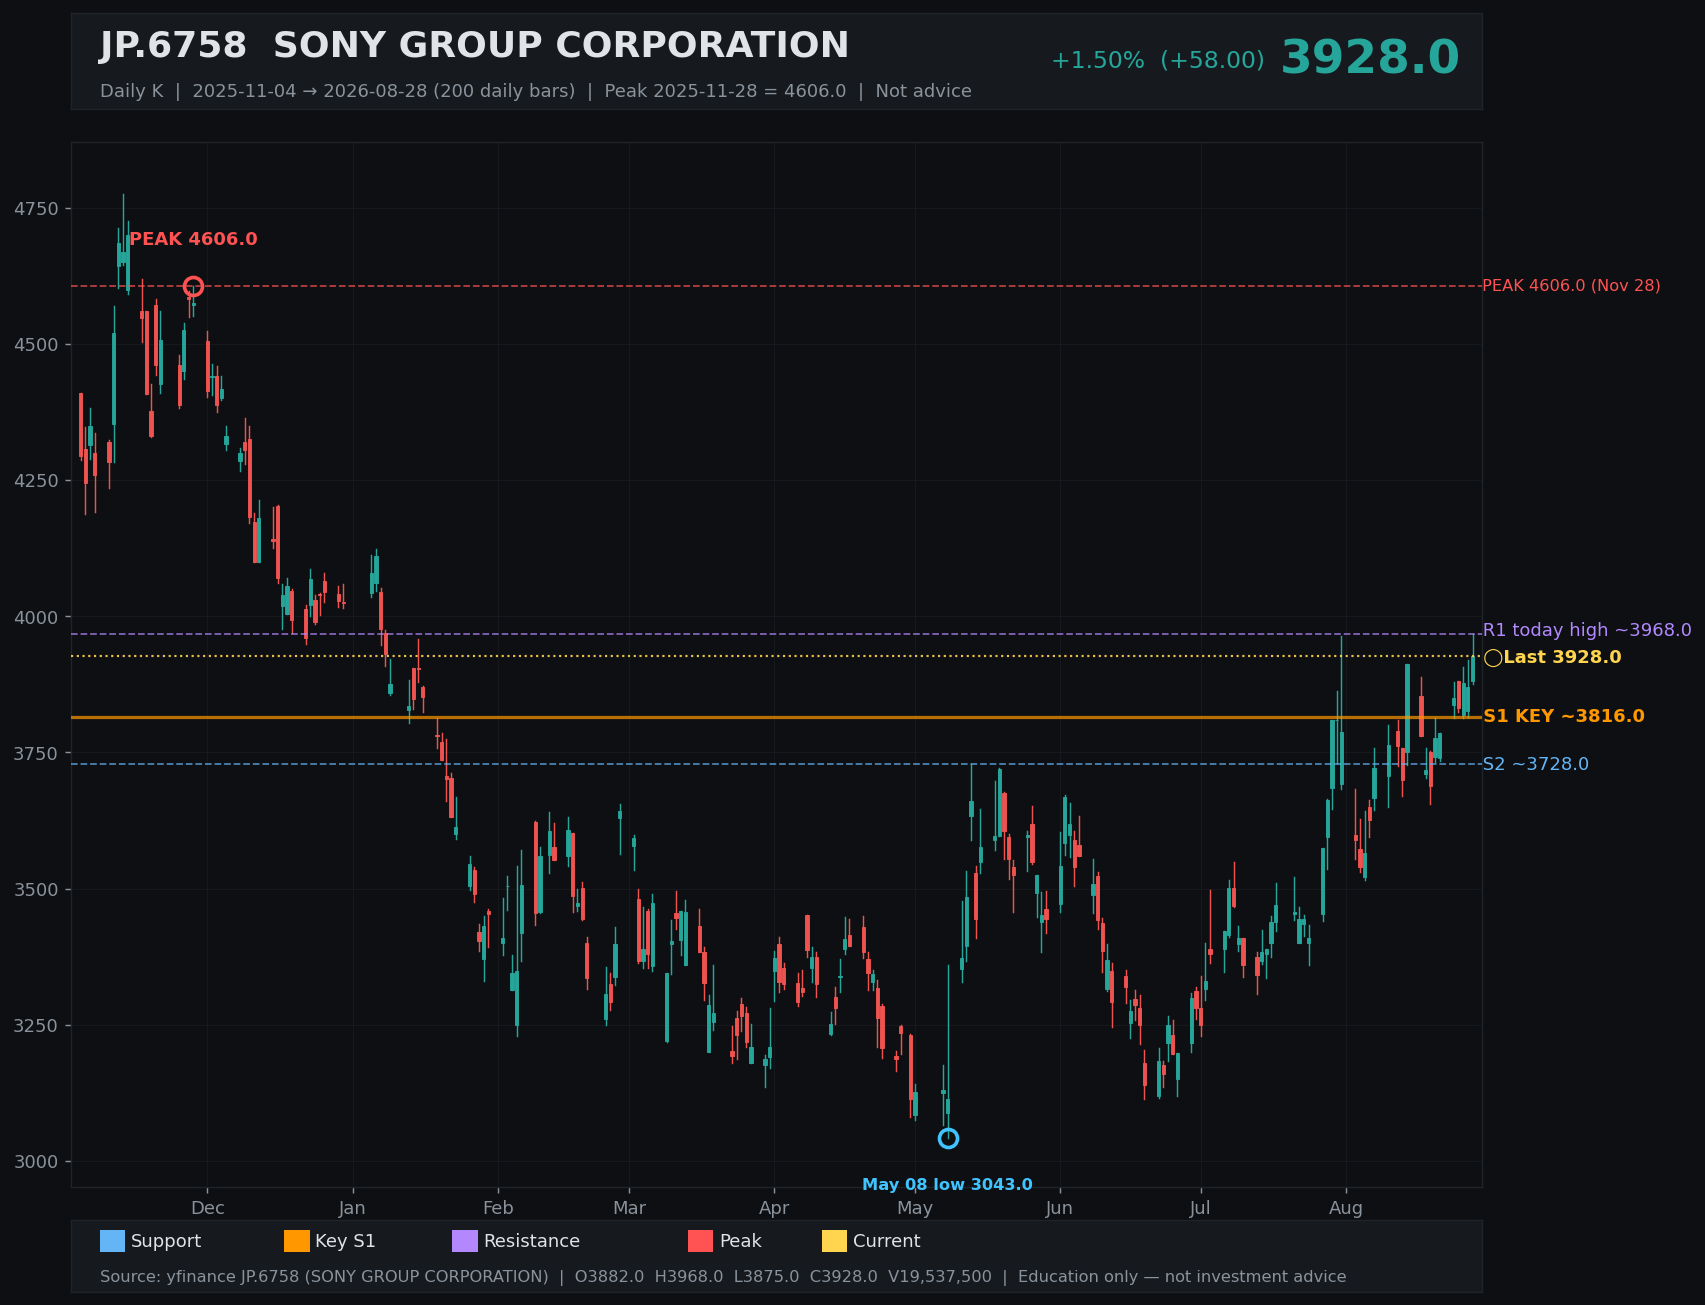Click the "Support" legend label

pos(166,1241)
